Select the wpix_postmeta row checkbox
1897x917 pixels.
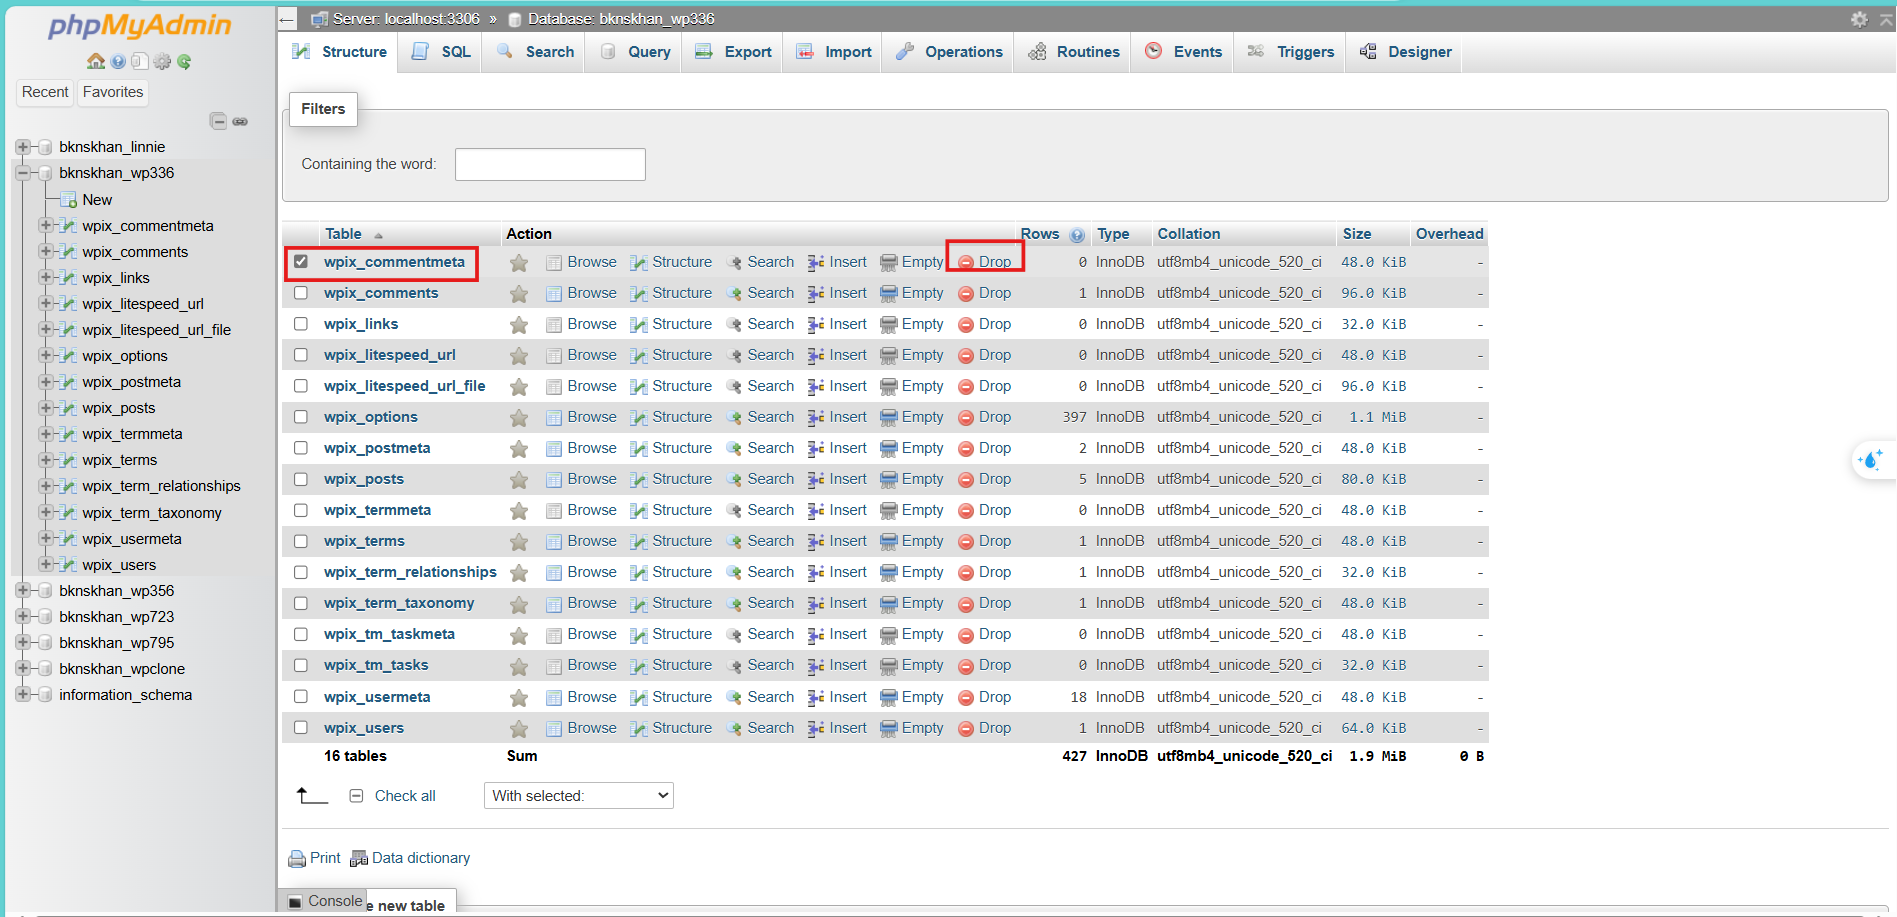(x=301, y=448)
